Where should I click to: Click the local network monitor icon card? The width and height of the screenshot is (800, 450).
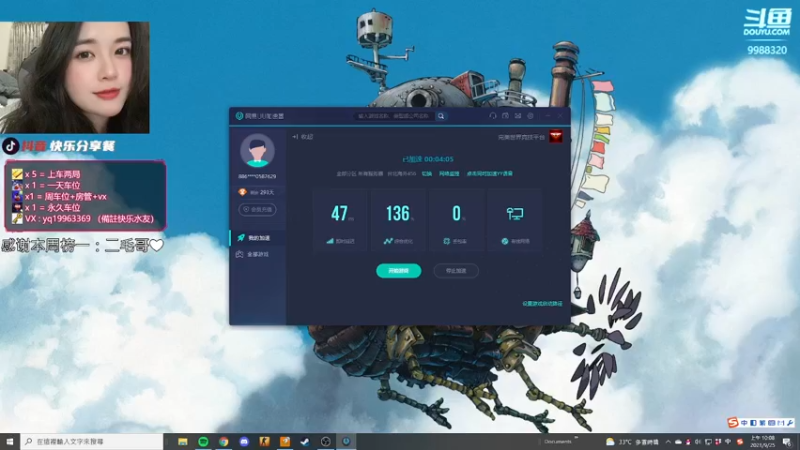(x=514, y=220)
